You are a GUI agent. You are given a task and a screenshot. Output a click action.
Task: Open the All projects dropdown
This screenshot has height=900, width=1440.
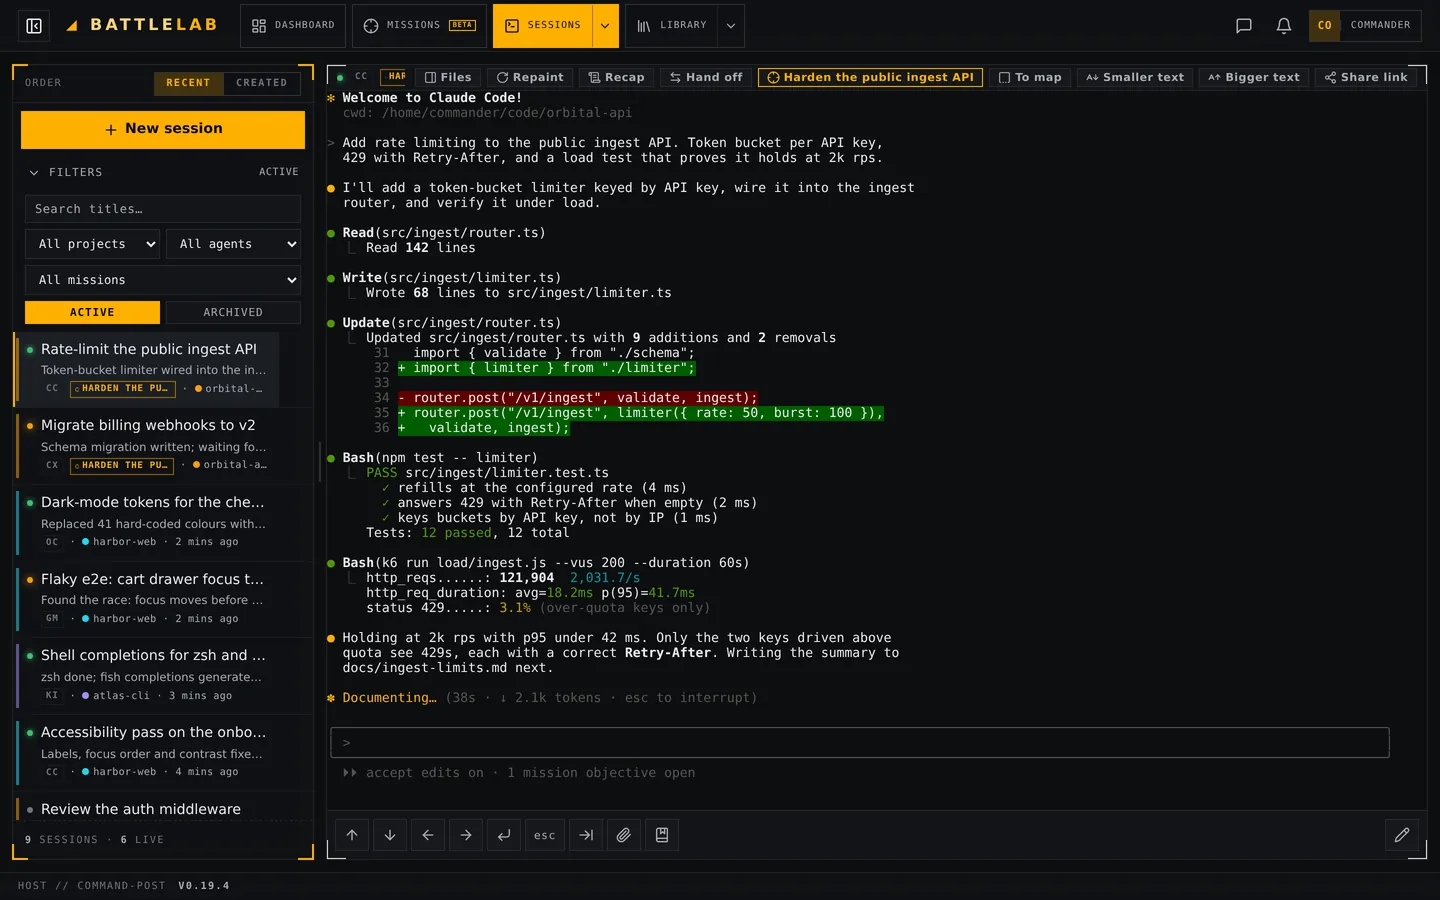click(93, 244)
